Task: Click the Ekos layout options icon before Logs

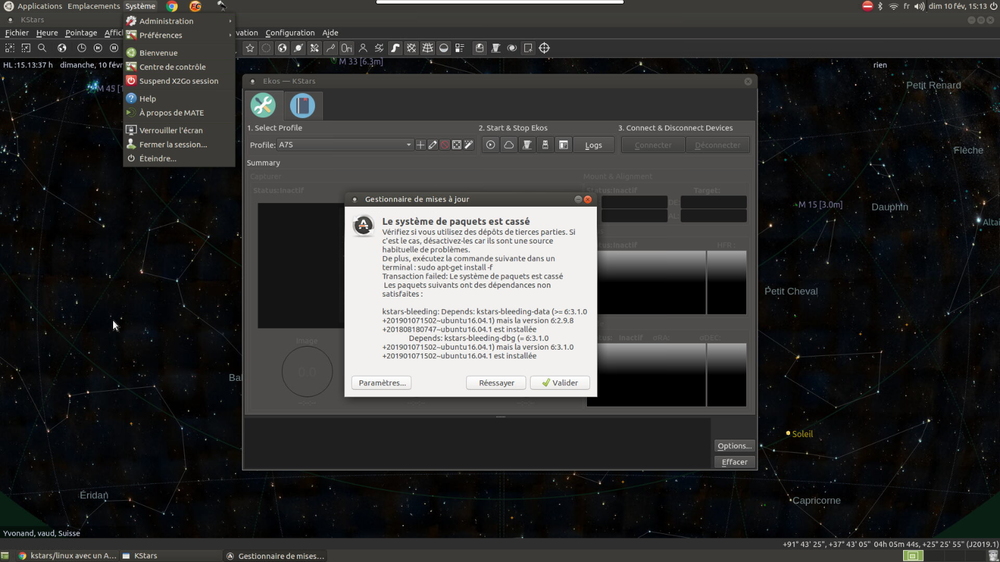Action: (563, 145)
